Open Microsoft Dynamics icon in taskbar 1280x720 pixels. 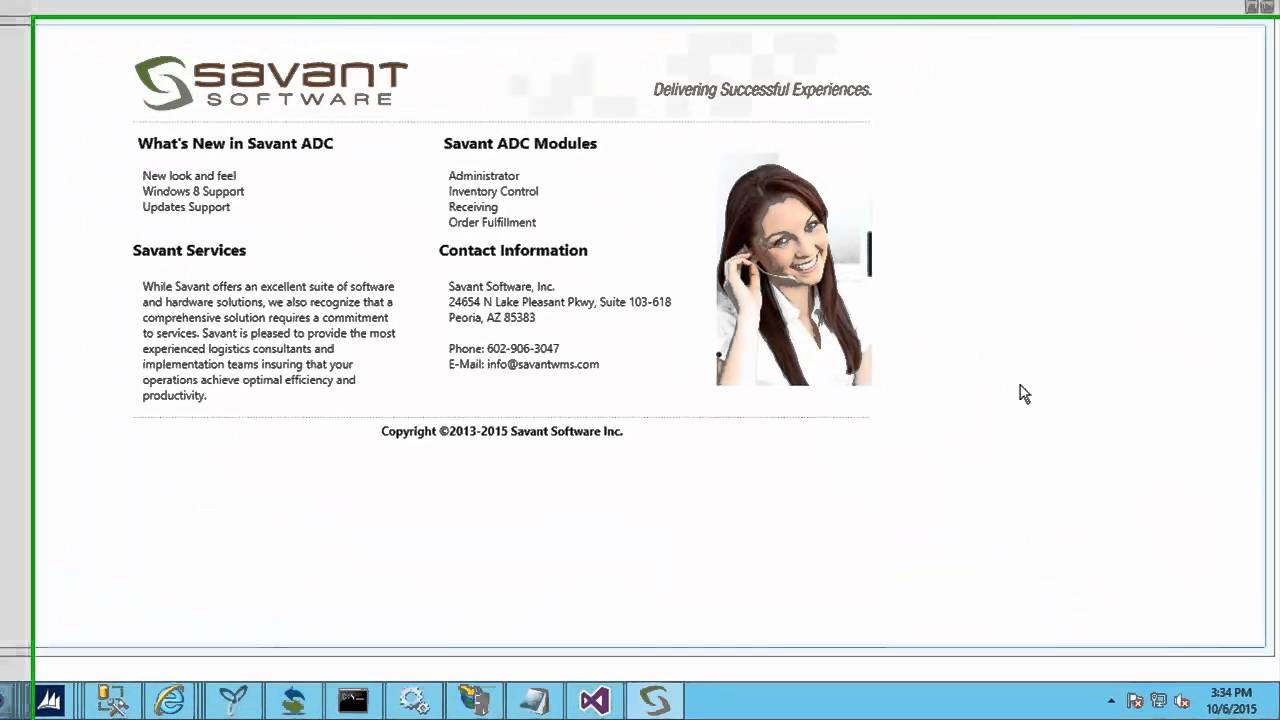[x=49, y=701]
